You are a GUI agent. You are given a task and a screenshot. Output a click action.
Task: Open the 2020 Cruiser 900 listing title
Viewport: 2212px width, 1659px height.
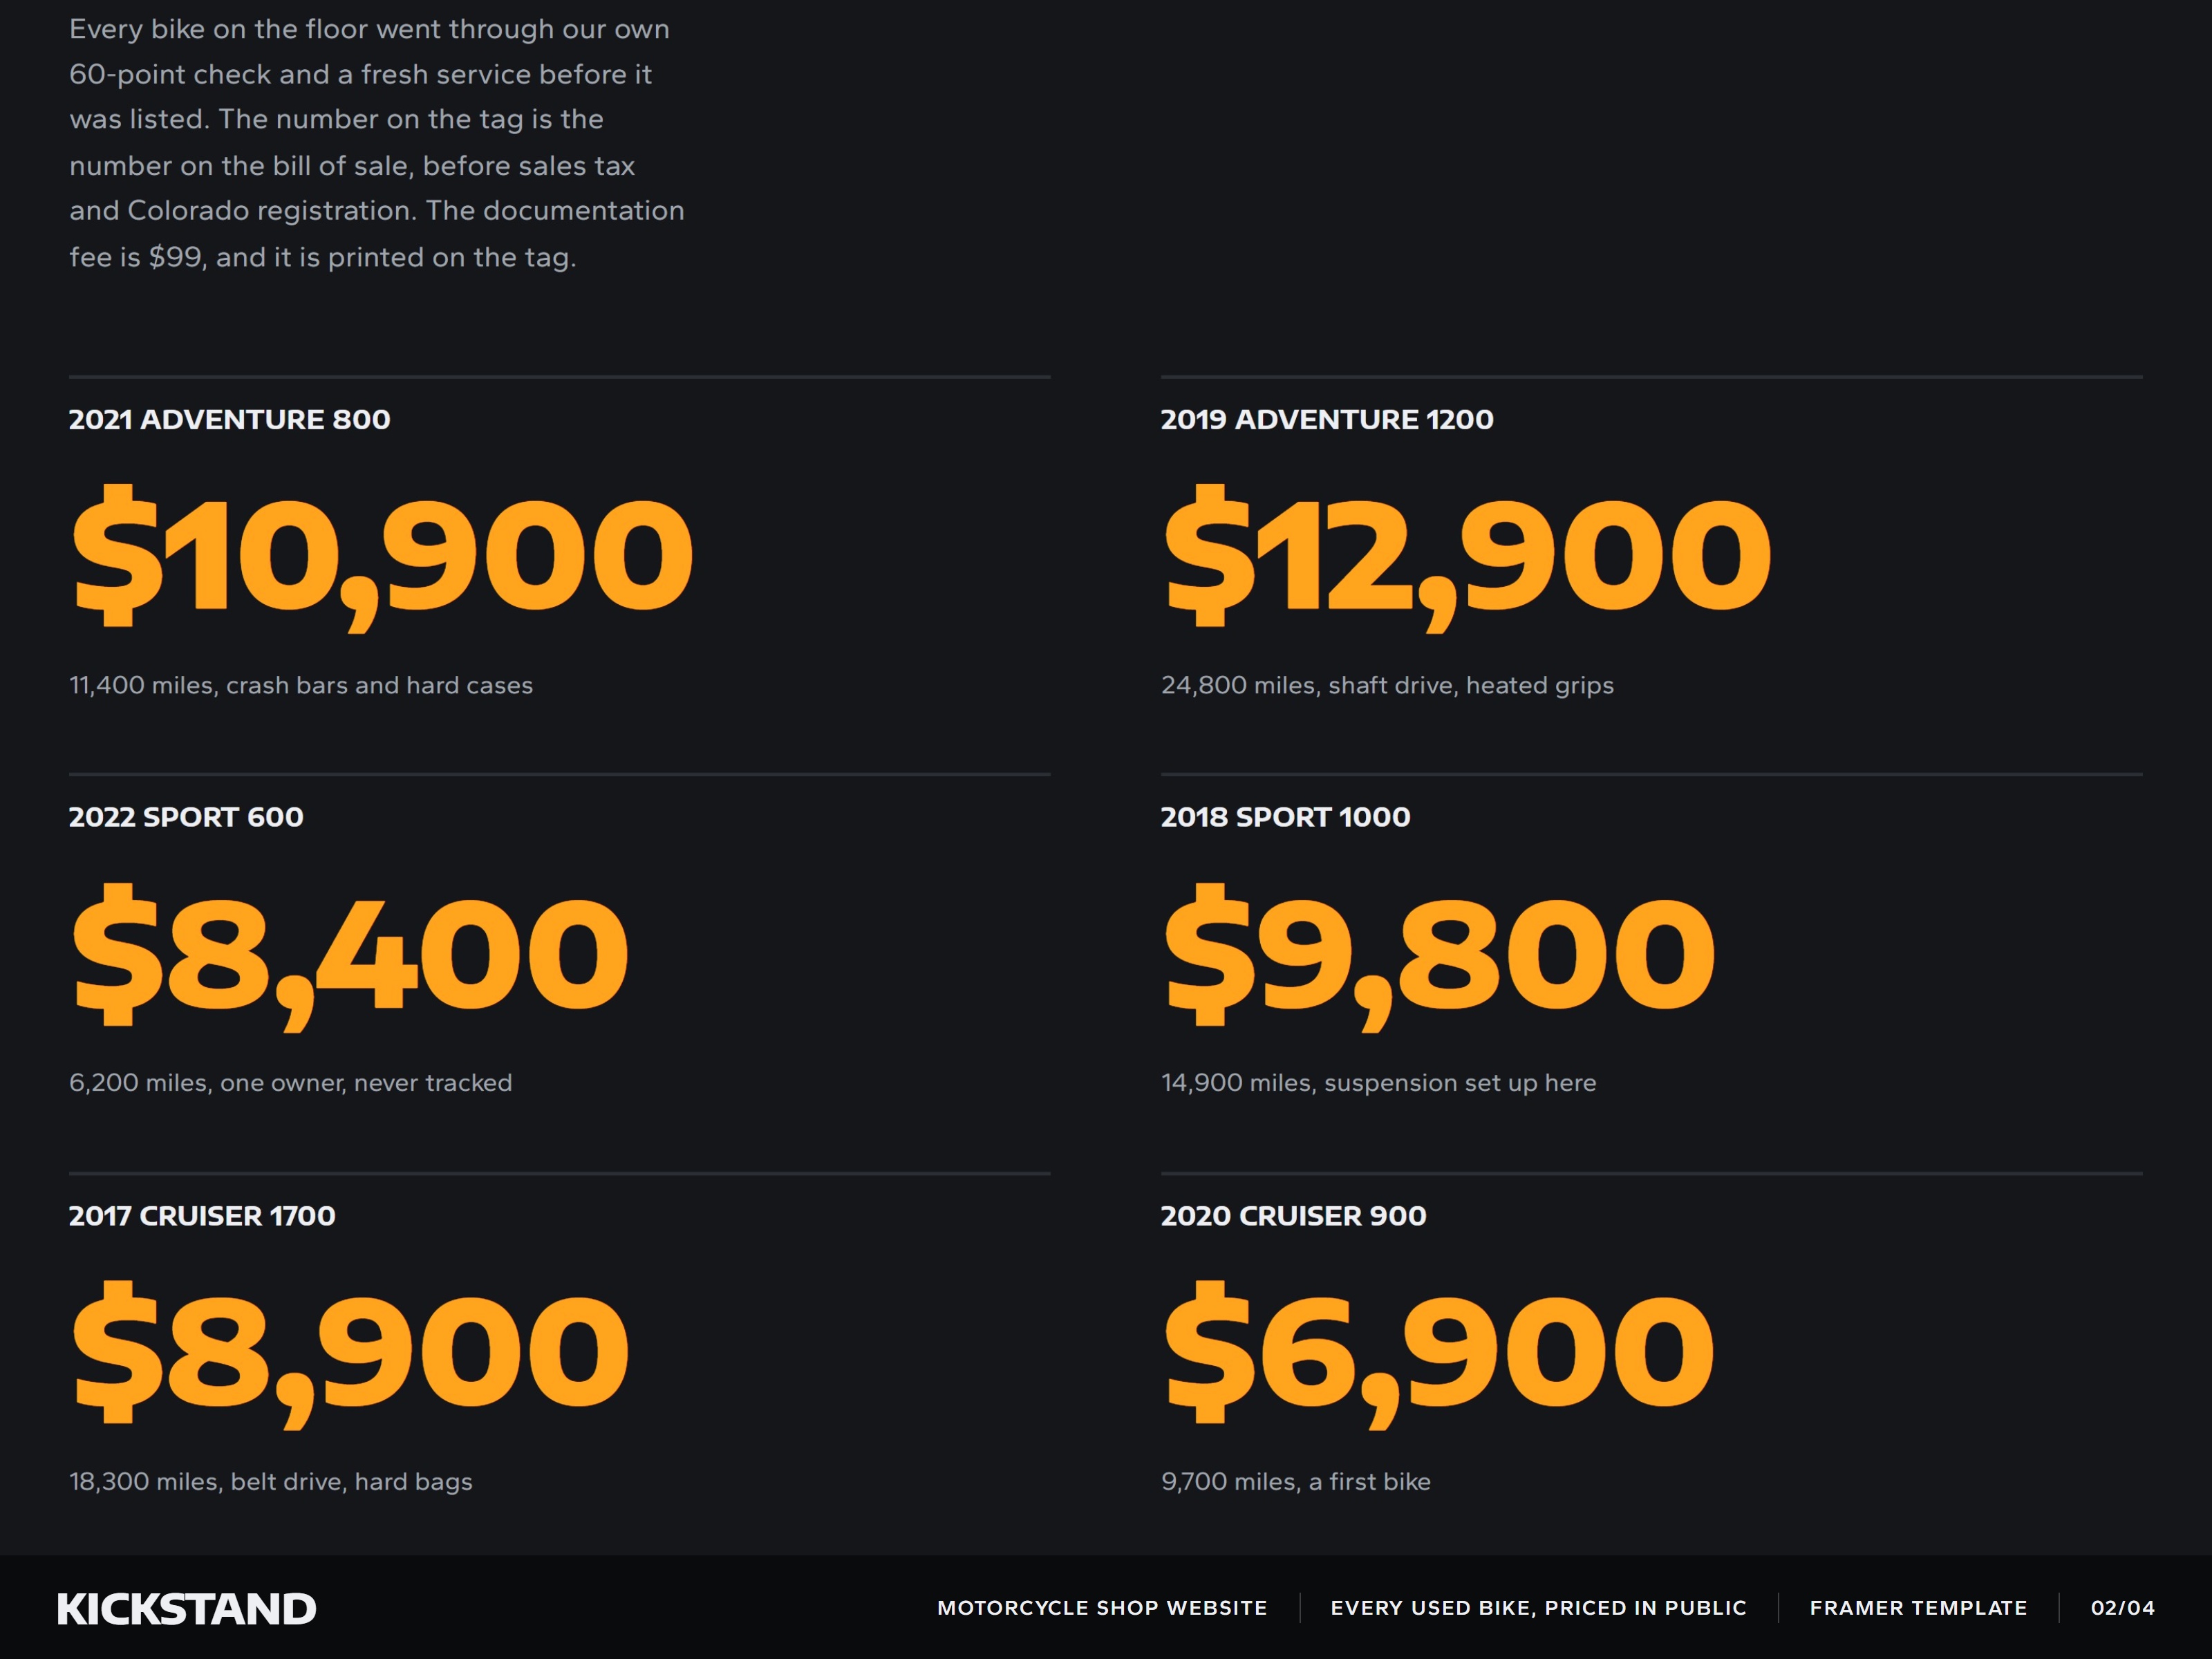click(x=1293, y=1216)
